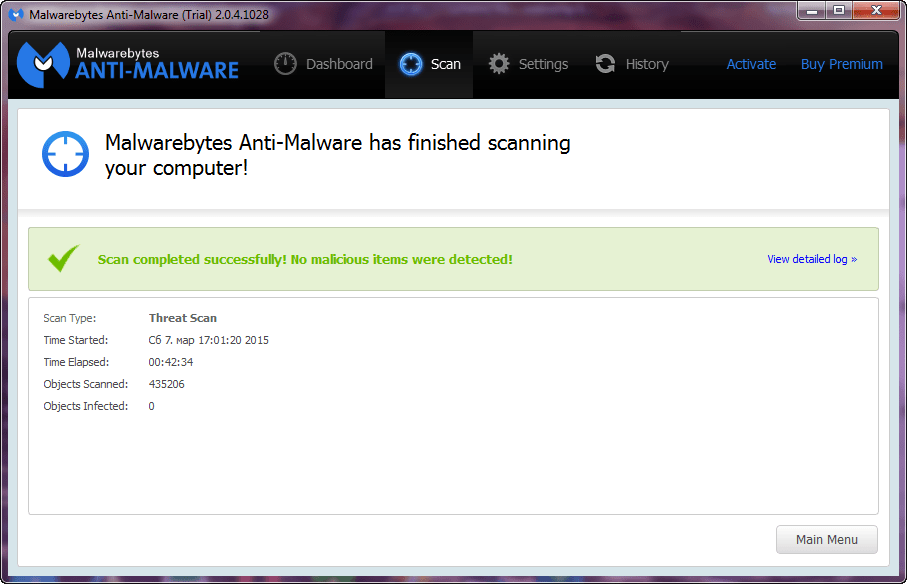Click the 'Scan Type:' label
Screen dimensions: 907x584
pyautogui.click(x=69, y=318)
